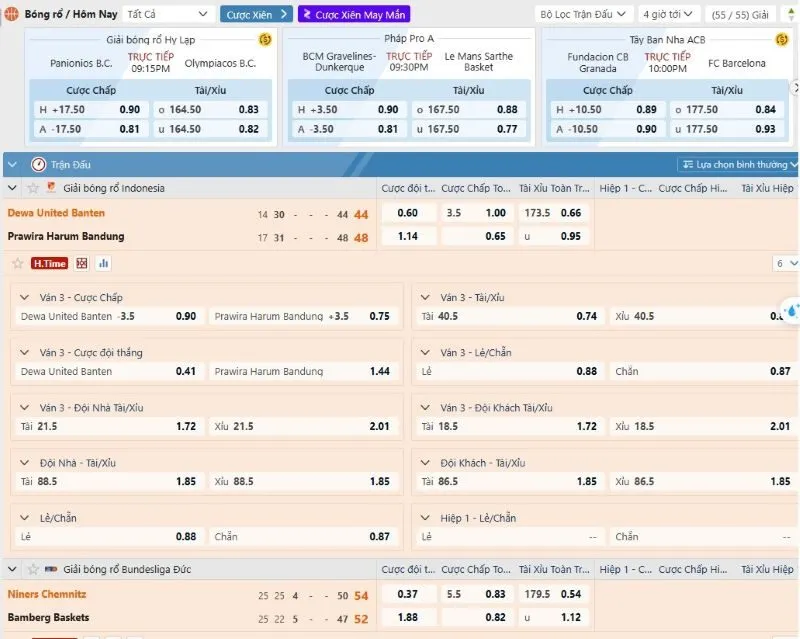This screenshot has width=800, height=639.
Task: Favorite the Indonesia basketball league with star
Action: [x=33, y=188]
